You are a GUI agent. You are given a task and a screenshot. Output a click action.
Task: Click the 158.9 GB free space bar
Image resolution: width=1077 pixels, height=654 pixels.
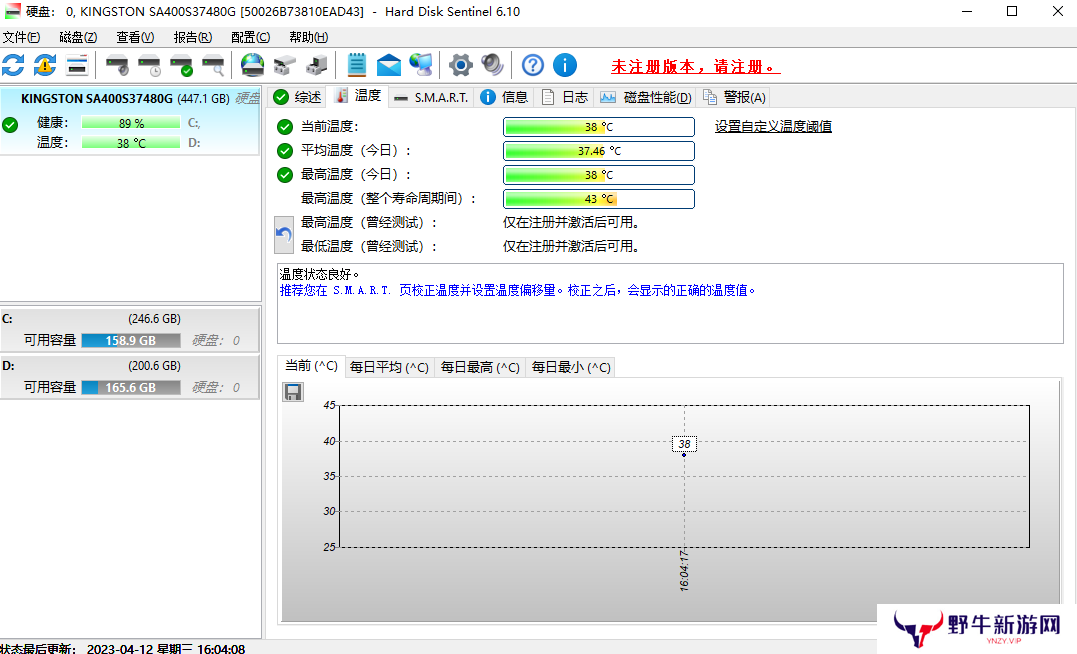[x=131, y=341]
